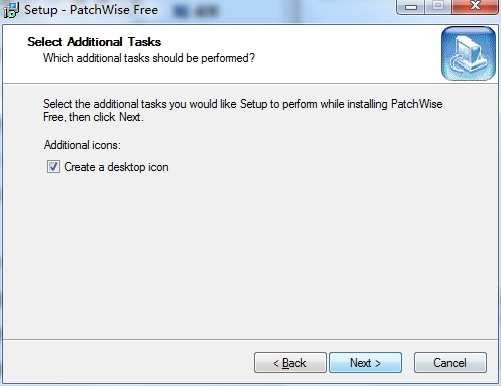Click the "Additional icons:" group label
The height and width of the screenshot is (386, 501).
tap(82, 145)
